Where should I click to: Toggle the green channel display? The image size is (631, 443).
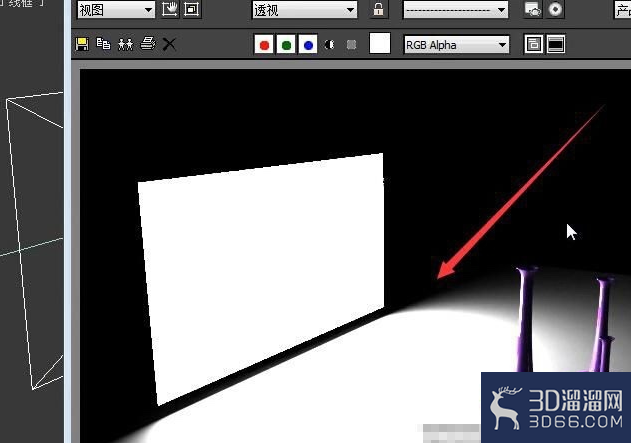tap(286, 44)
